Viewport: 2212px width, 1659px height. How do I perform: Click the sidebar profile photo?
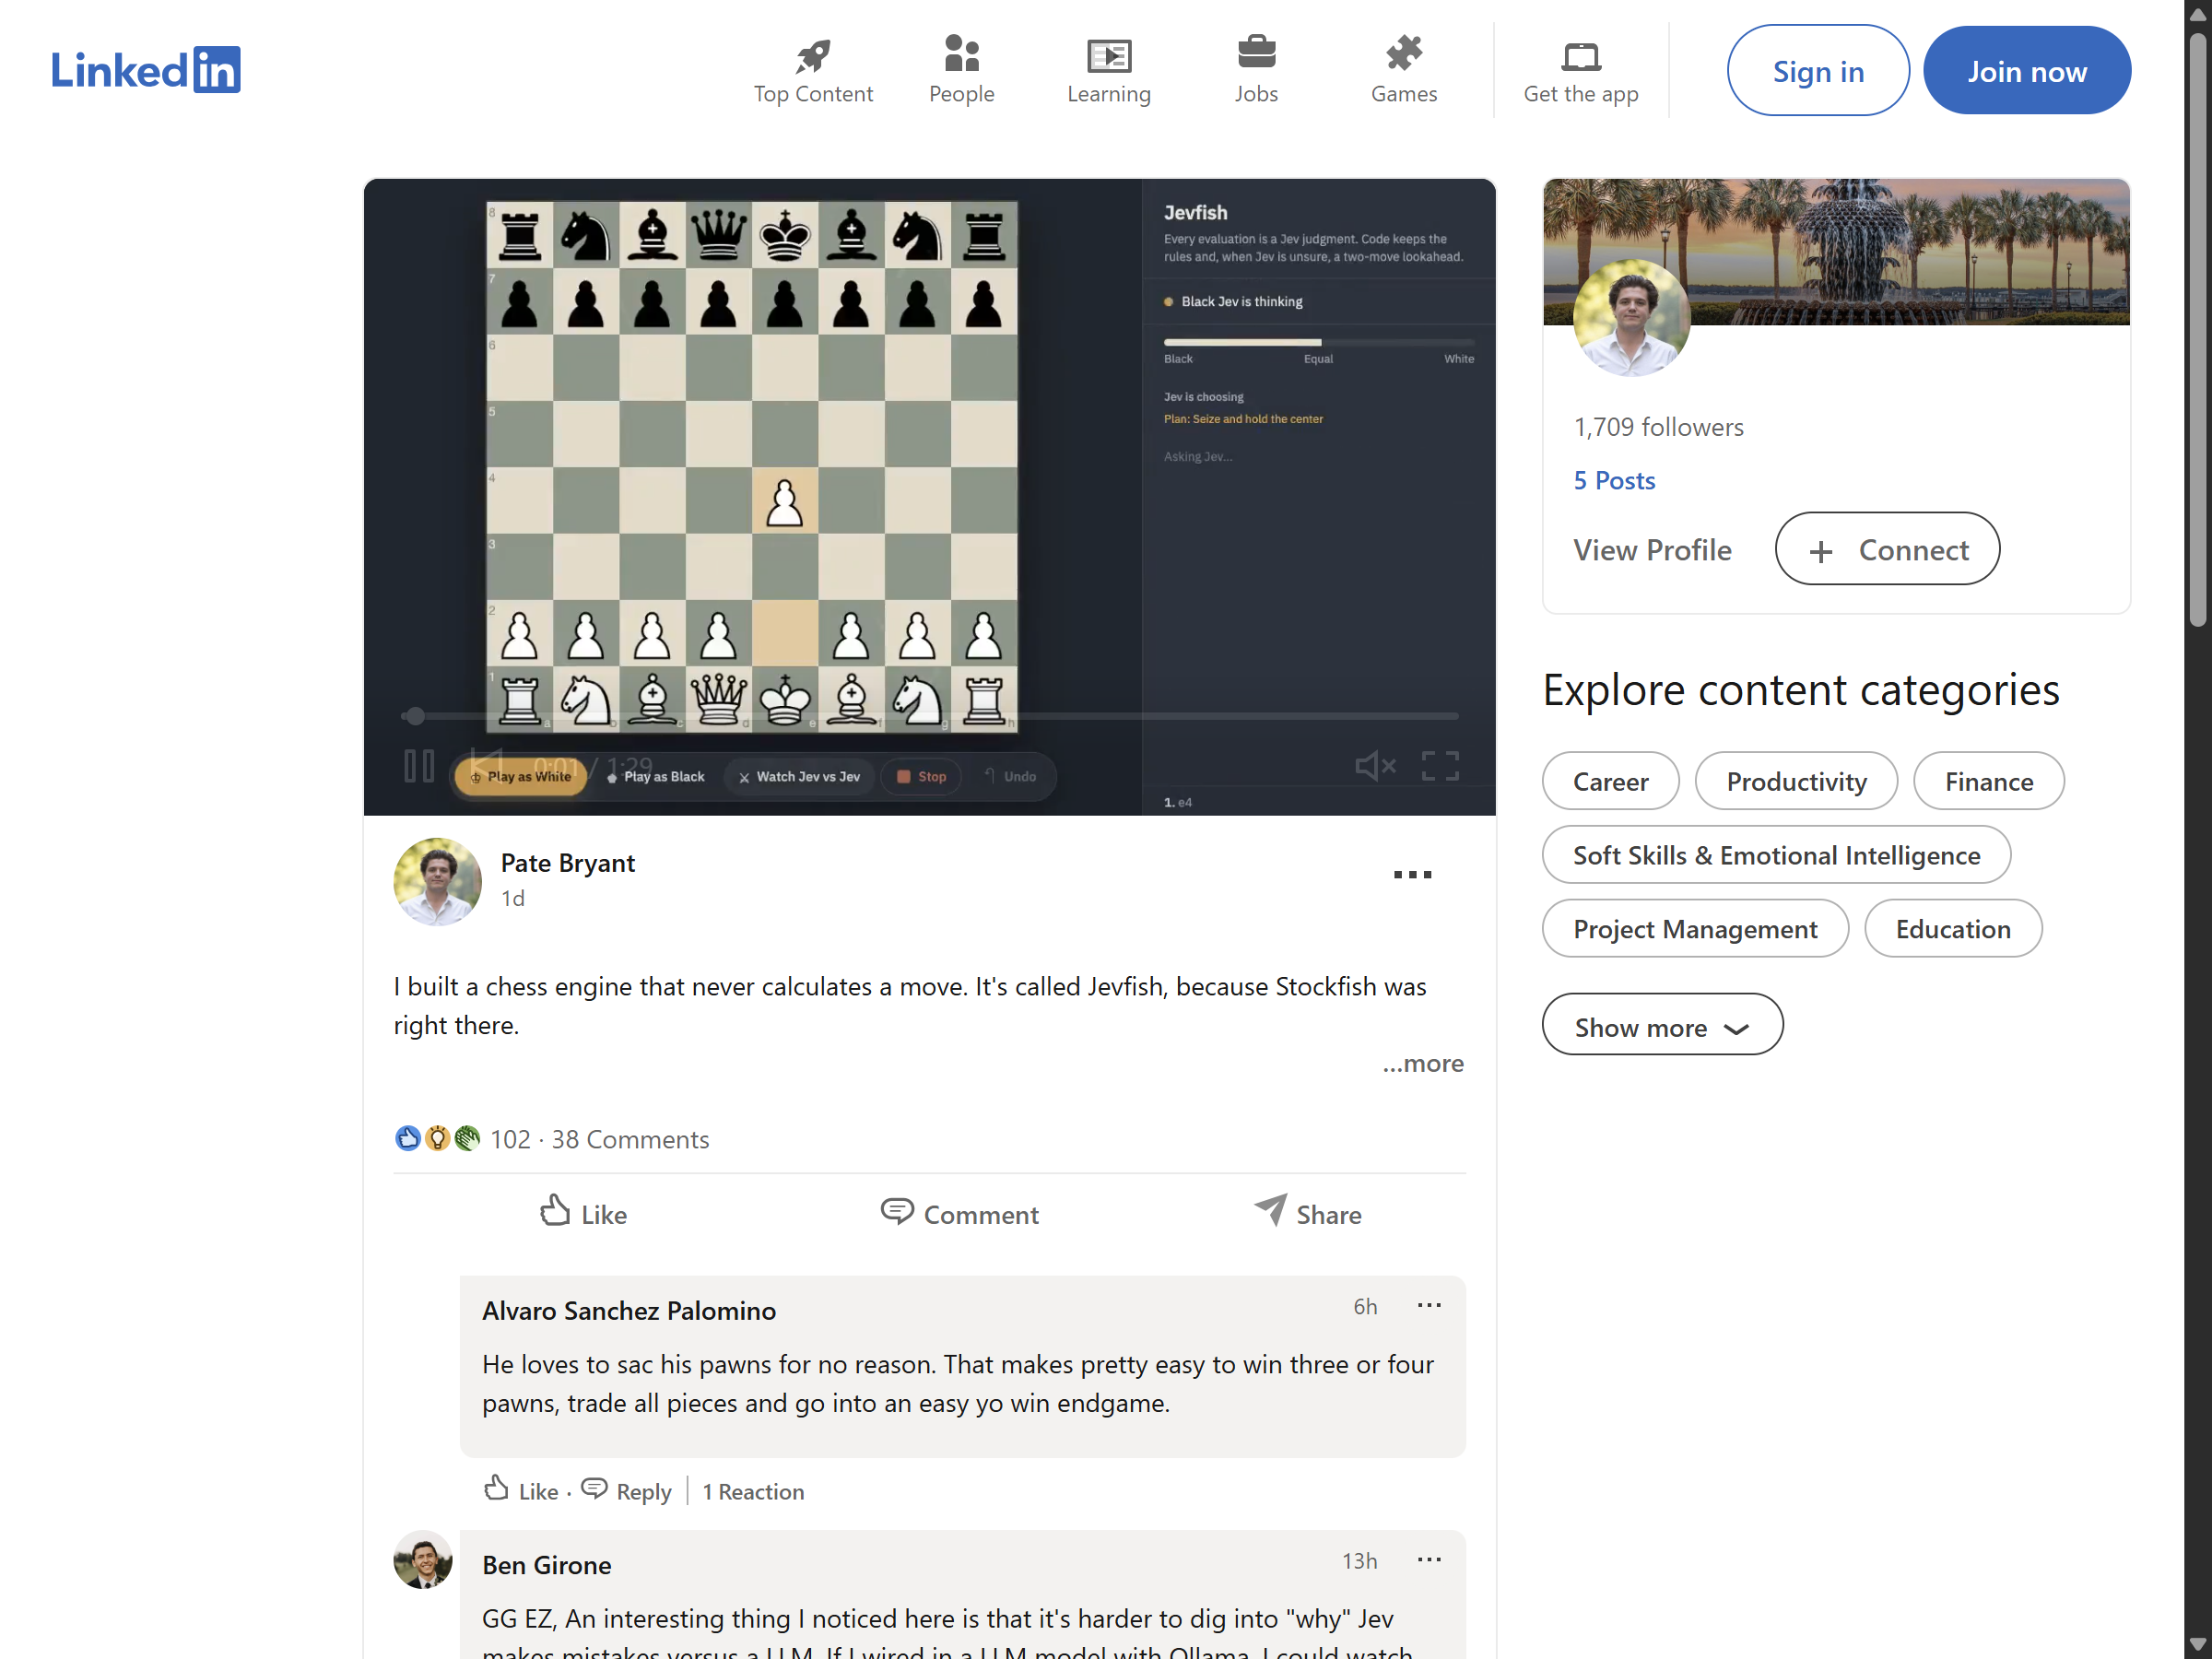(x=1632, y=318)
